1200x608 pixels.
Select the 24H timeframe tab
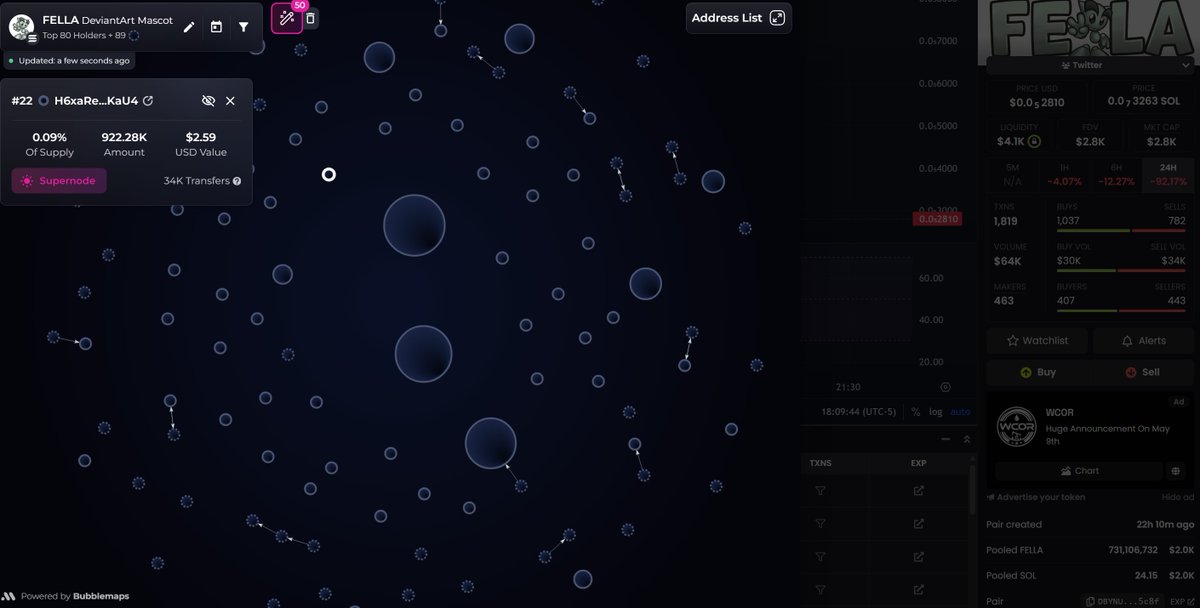(x=1168, y=175)
